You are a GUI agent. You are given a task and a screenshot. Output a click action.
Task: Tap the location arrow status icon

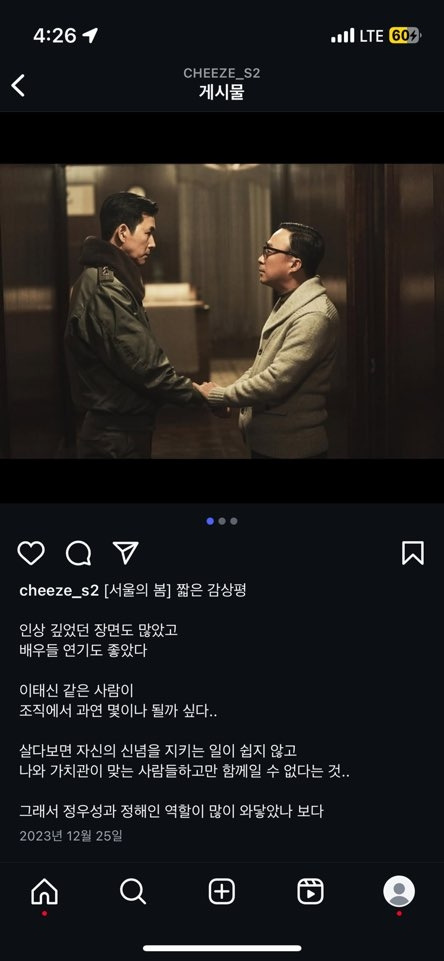90,36
